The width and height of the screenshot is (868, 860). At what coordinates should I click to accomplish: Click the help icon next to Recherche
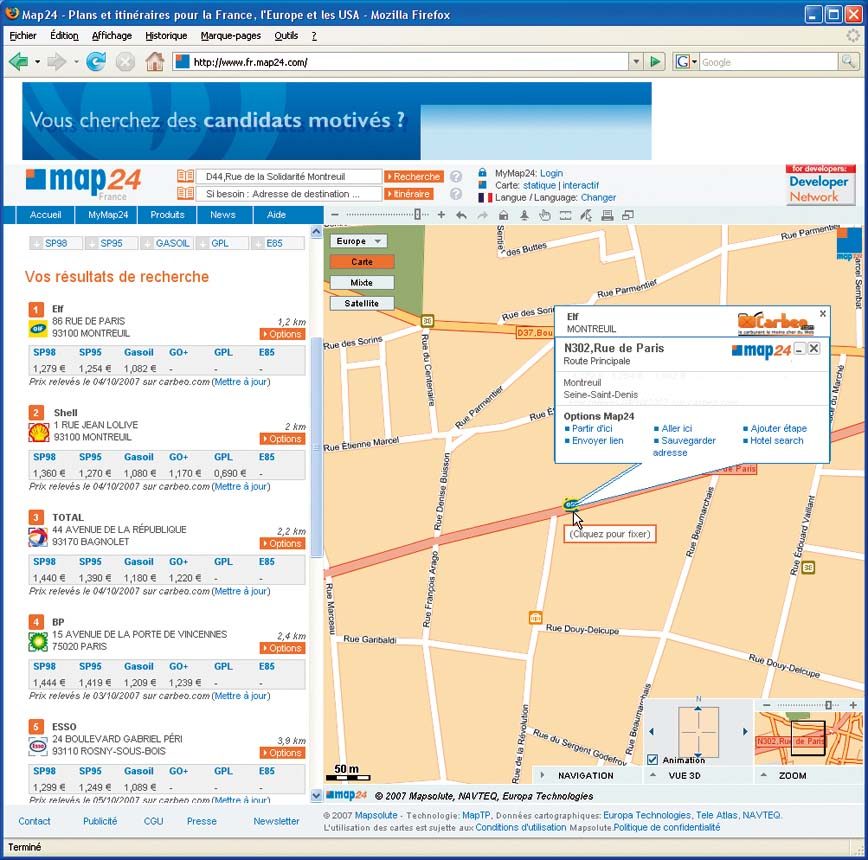pos(456,177)
